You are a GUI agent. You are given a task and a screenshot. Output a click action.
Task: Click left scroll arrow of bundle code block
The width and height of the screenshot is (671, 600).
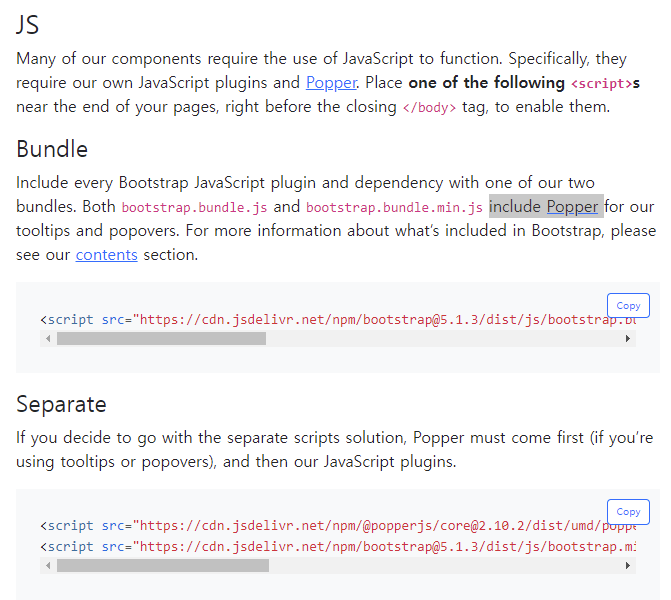[x=48, y=339]
